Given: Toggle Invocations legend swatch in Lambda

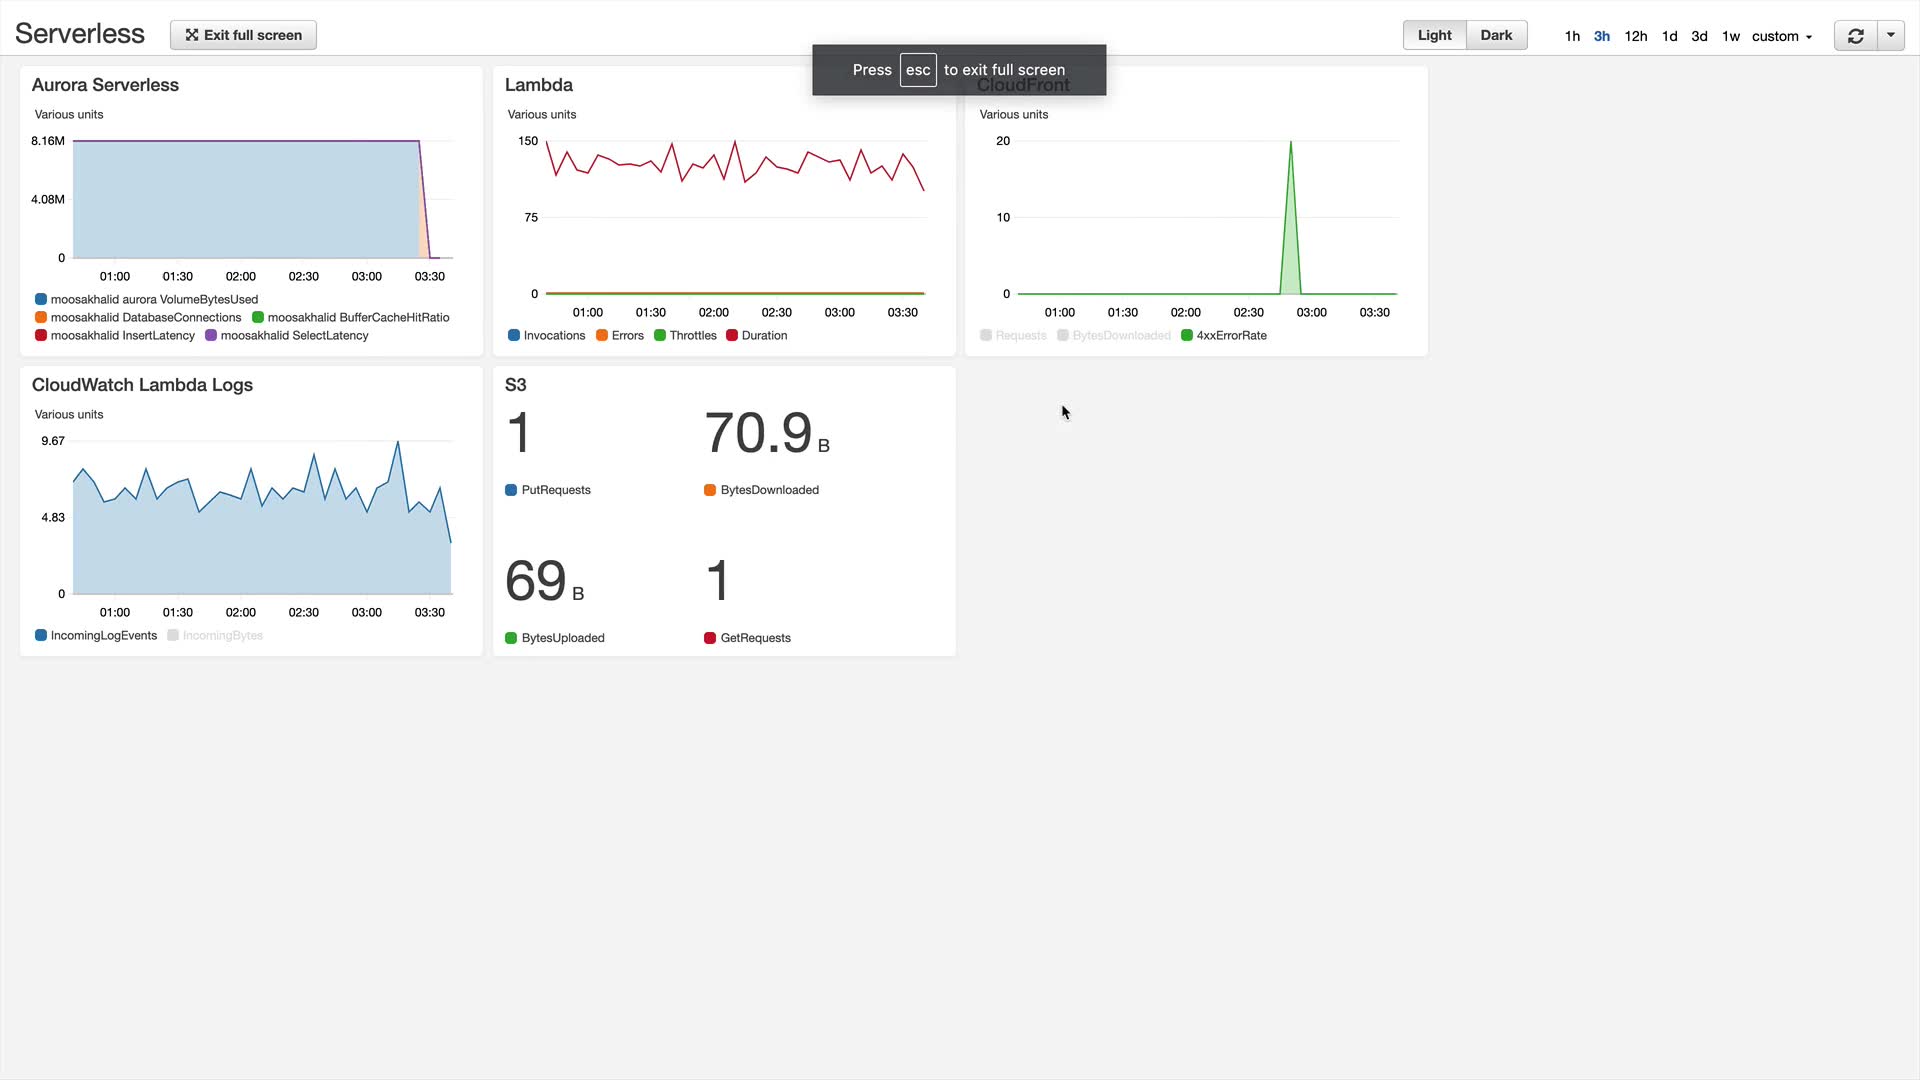Looking at the screenshot, I should click(514, 336).
